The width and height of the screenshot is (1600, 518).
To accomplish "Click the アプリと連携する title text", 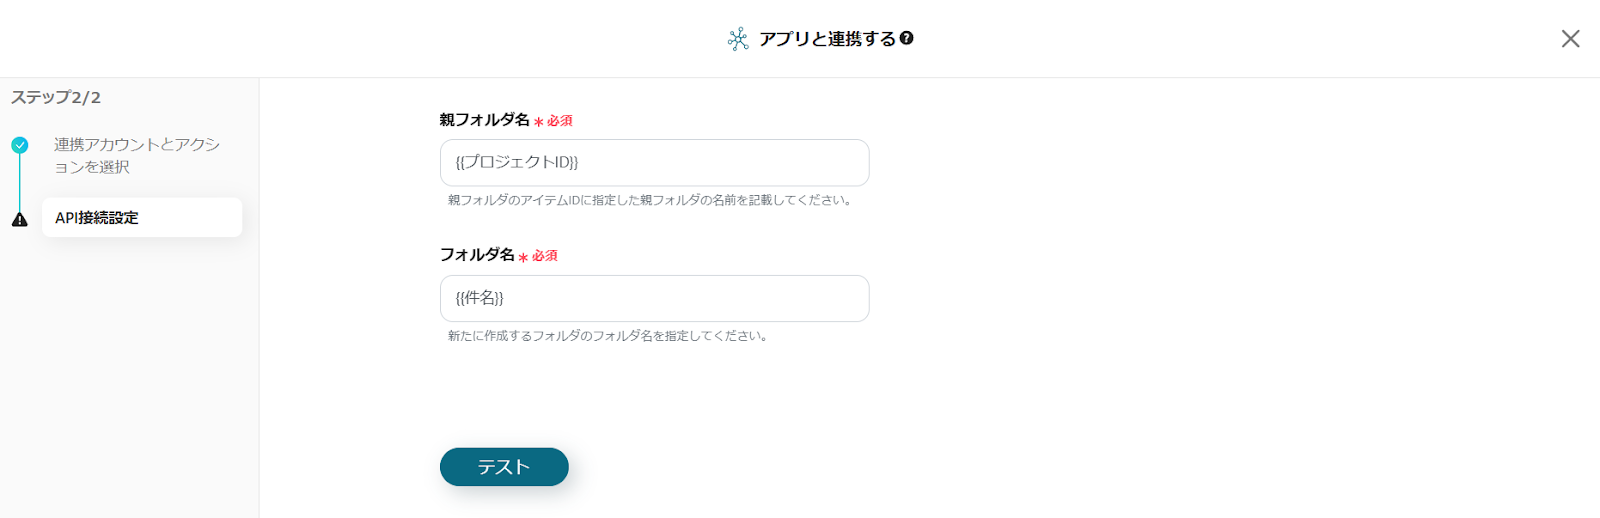I will click(827, 39).
